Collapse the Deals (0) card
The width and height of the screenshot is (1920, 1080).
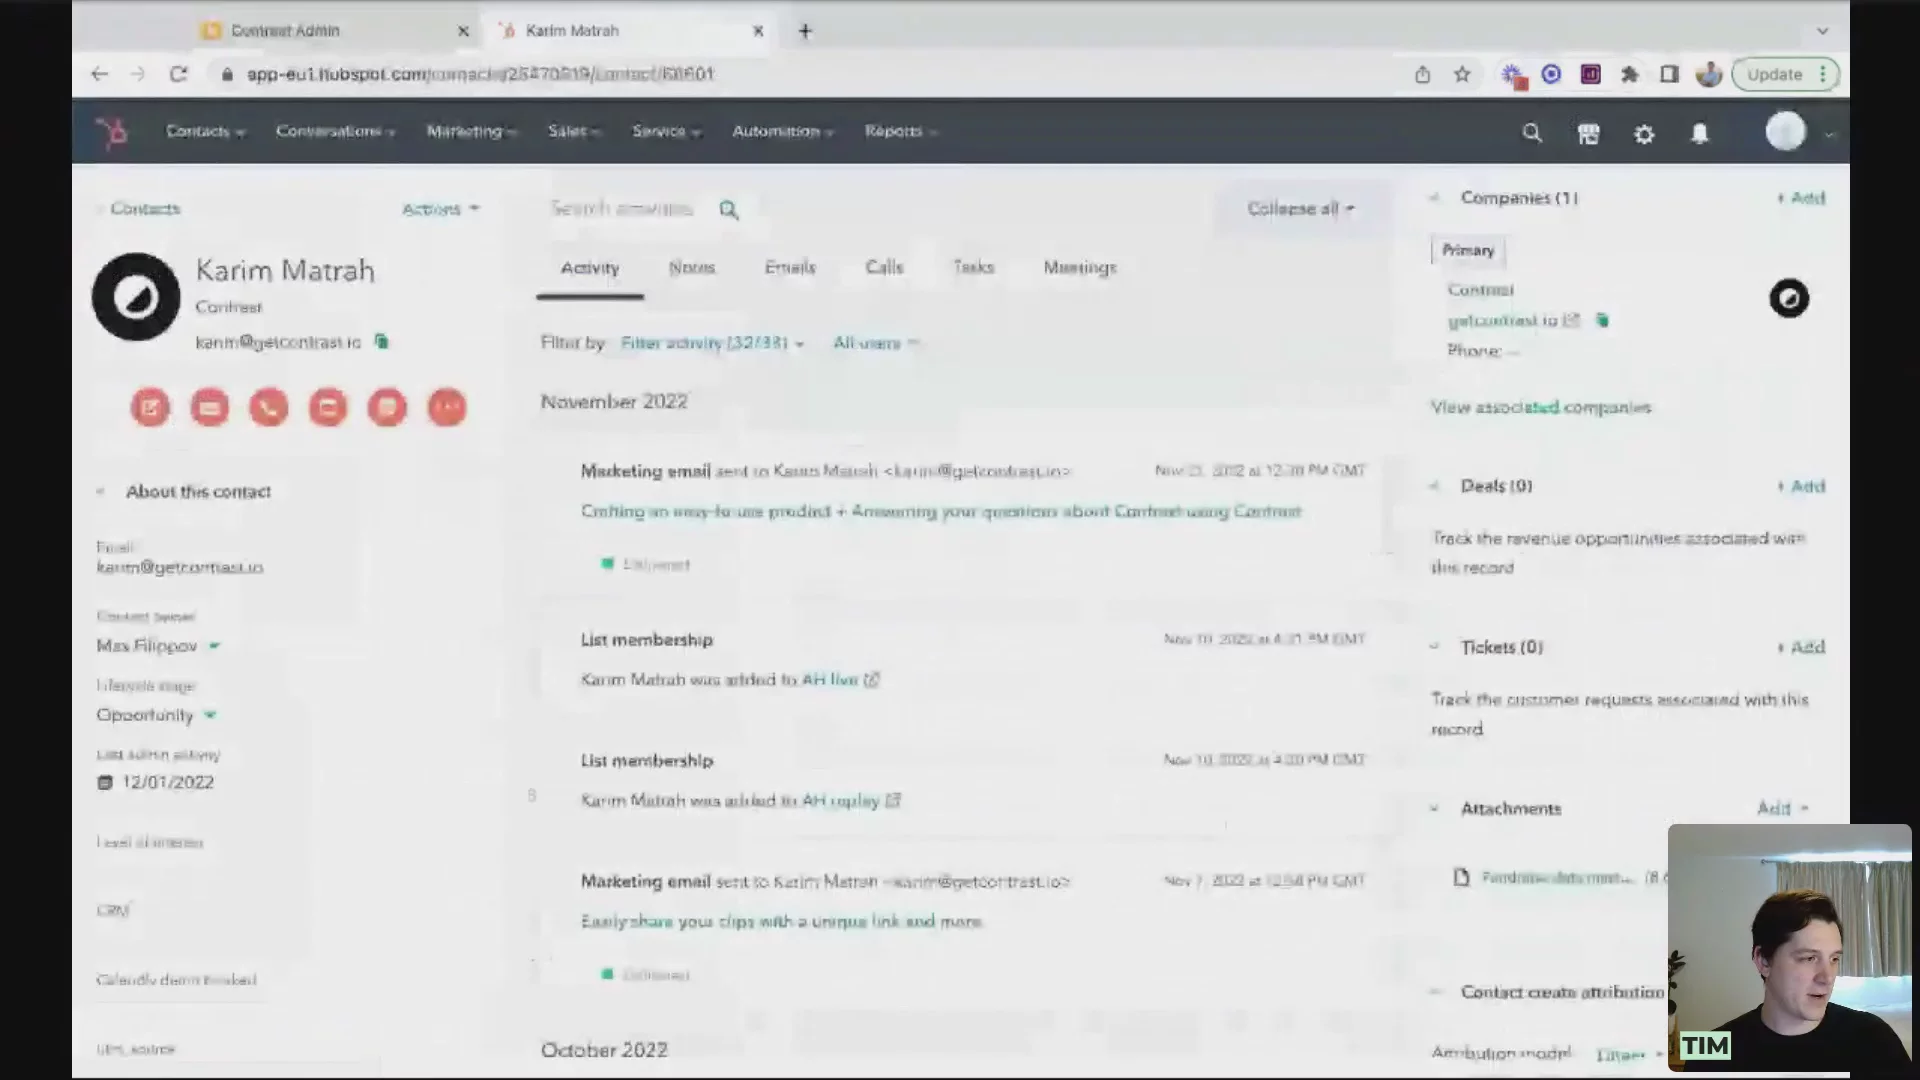[x=1434, y=486]
